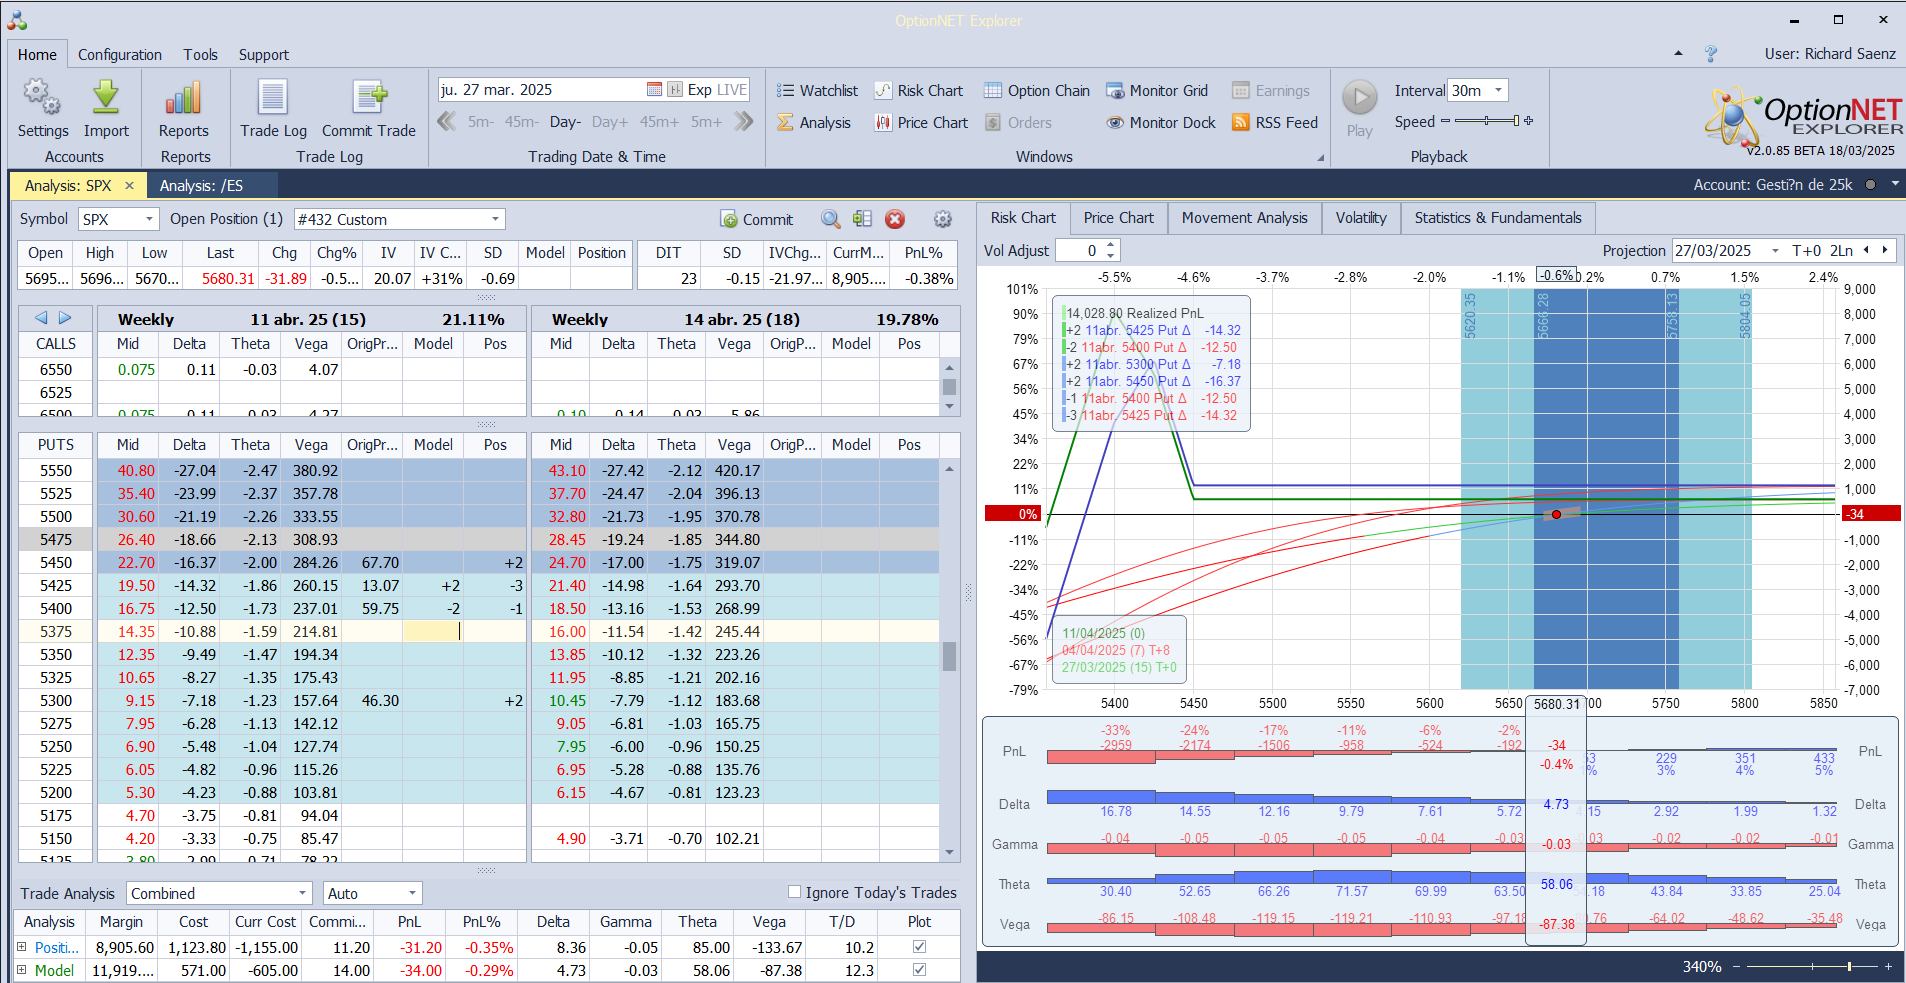This screenshot has height=983, width=1906.
Task: Open the Analysis sigma window
Action: 814,122
